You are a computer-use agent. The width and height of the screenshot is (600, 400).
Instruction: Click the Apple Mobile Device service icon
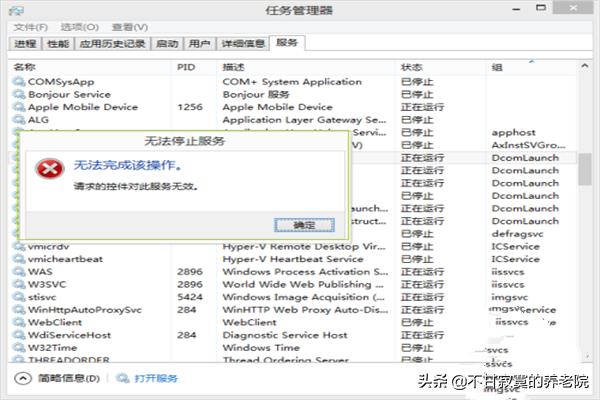pyautogui.click(x=19, y=107)
